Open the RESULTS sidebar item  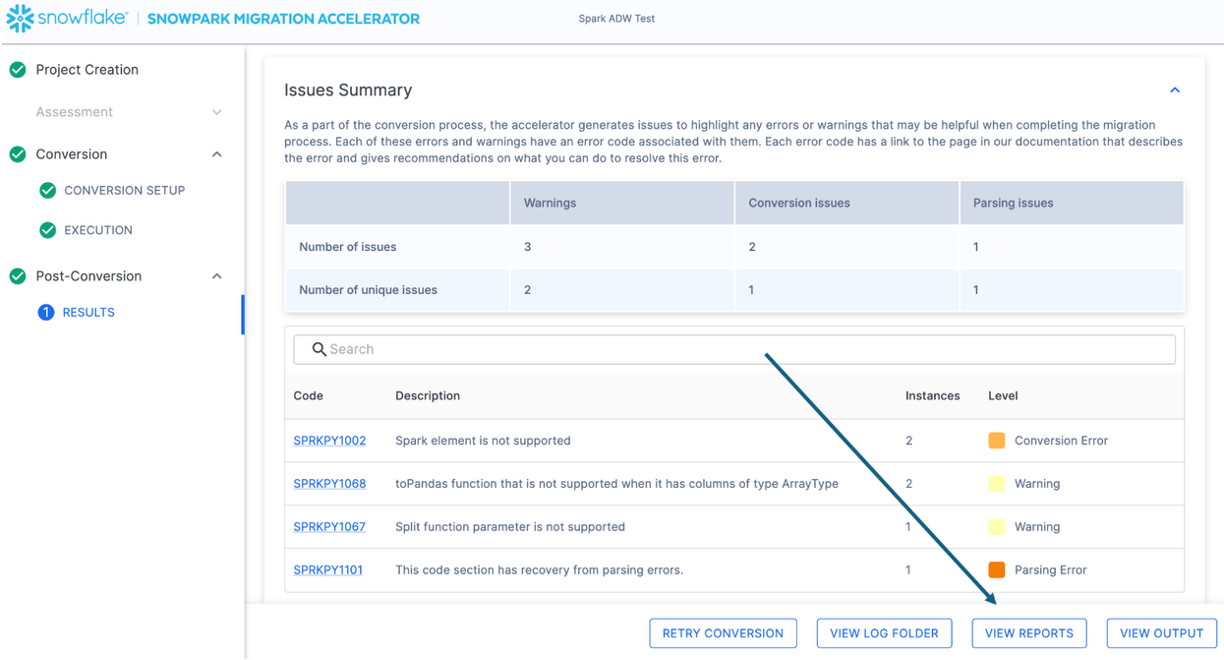point(89,313)
